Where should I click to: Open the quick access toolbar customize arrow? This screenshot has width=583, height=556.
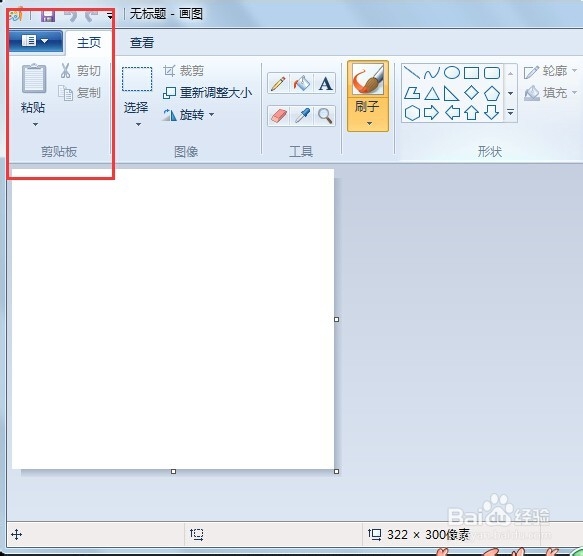coord(110,16)
